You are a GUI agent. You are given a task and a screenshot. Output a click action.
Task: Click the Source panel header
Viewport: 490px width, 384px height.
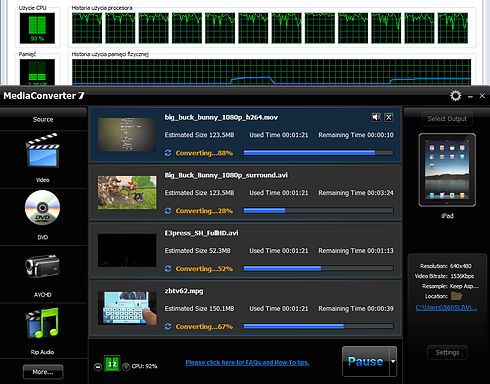(x=43, y=119)
